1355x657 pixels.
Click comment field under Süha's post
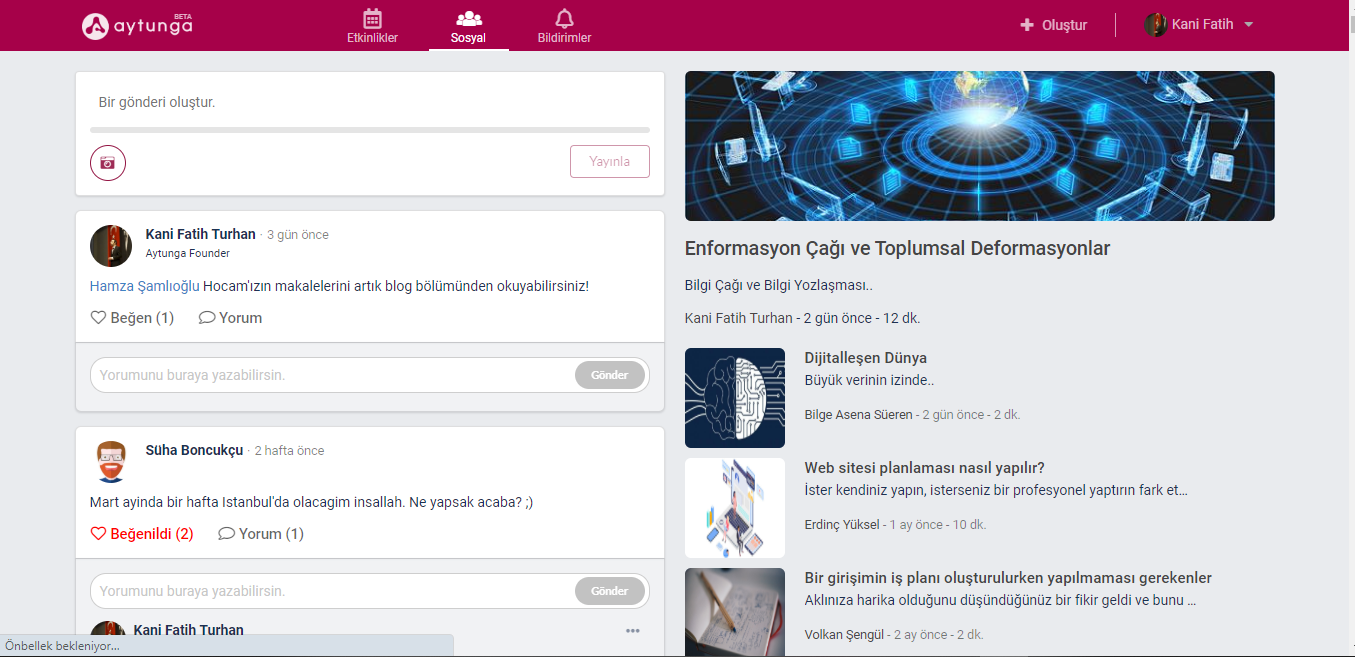point(332,591)
